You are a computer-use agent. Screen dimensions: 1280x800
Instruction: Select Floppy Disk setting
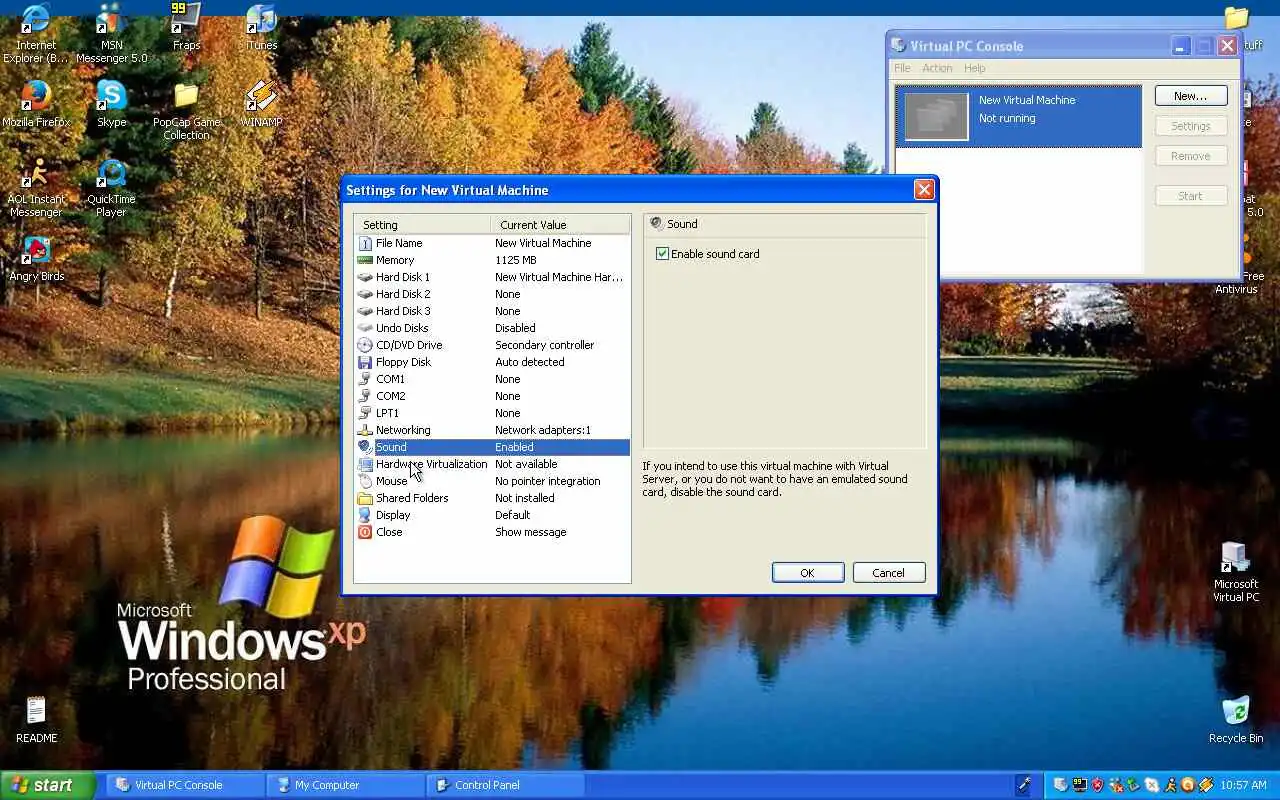point(492,362)
